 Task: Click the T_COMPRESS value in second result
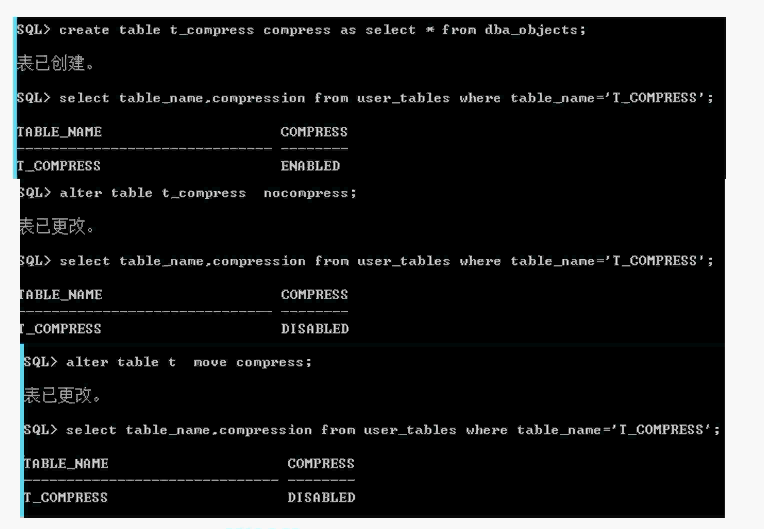tap(60, 329)
